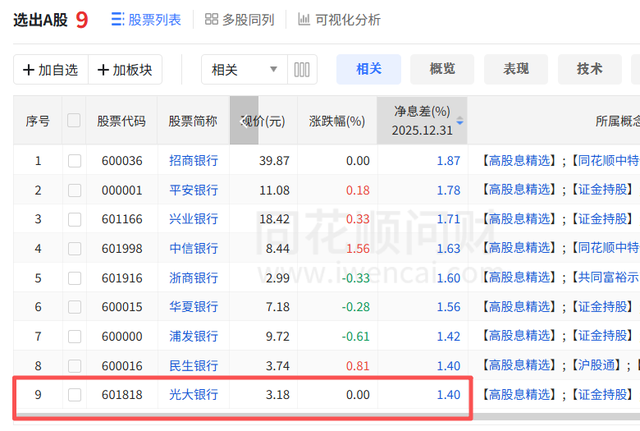Click 【高股息精选】 concept in 兴业银行 row
Viewport: 640px width, 431px height.
point(518,219)
